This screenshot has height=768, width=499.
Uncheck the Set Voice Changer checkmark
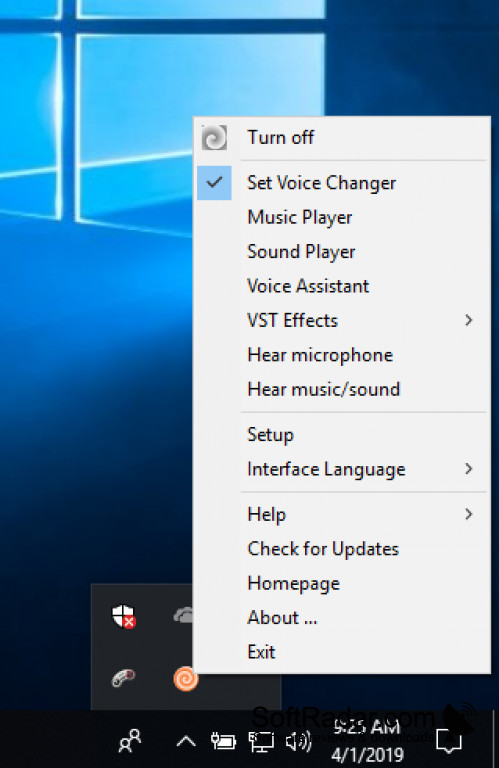tap(214, 183)
